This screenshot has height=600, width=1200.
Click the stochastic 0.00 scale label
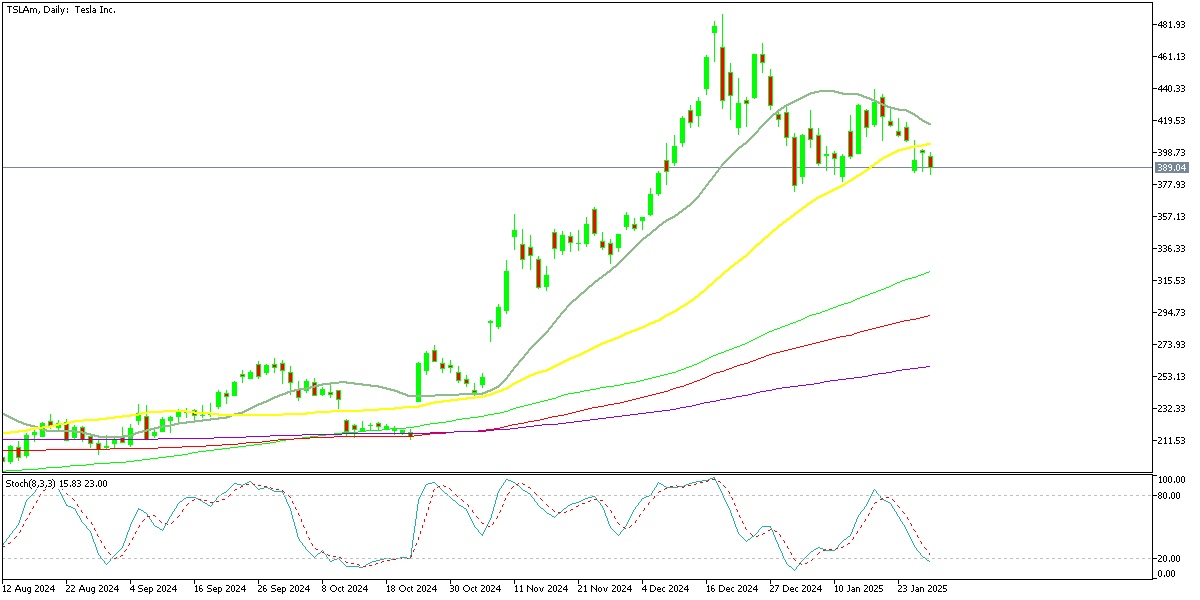1166,573
